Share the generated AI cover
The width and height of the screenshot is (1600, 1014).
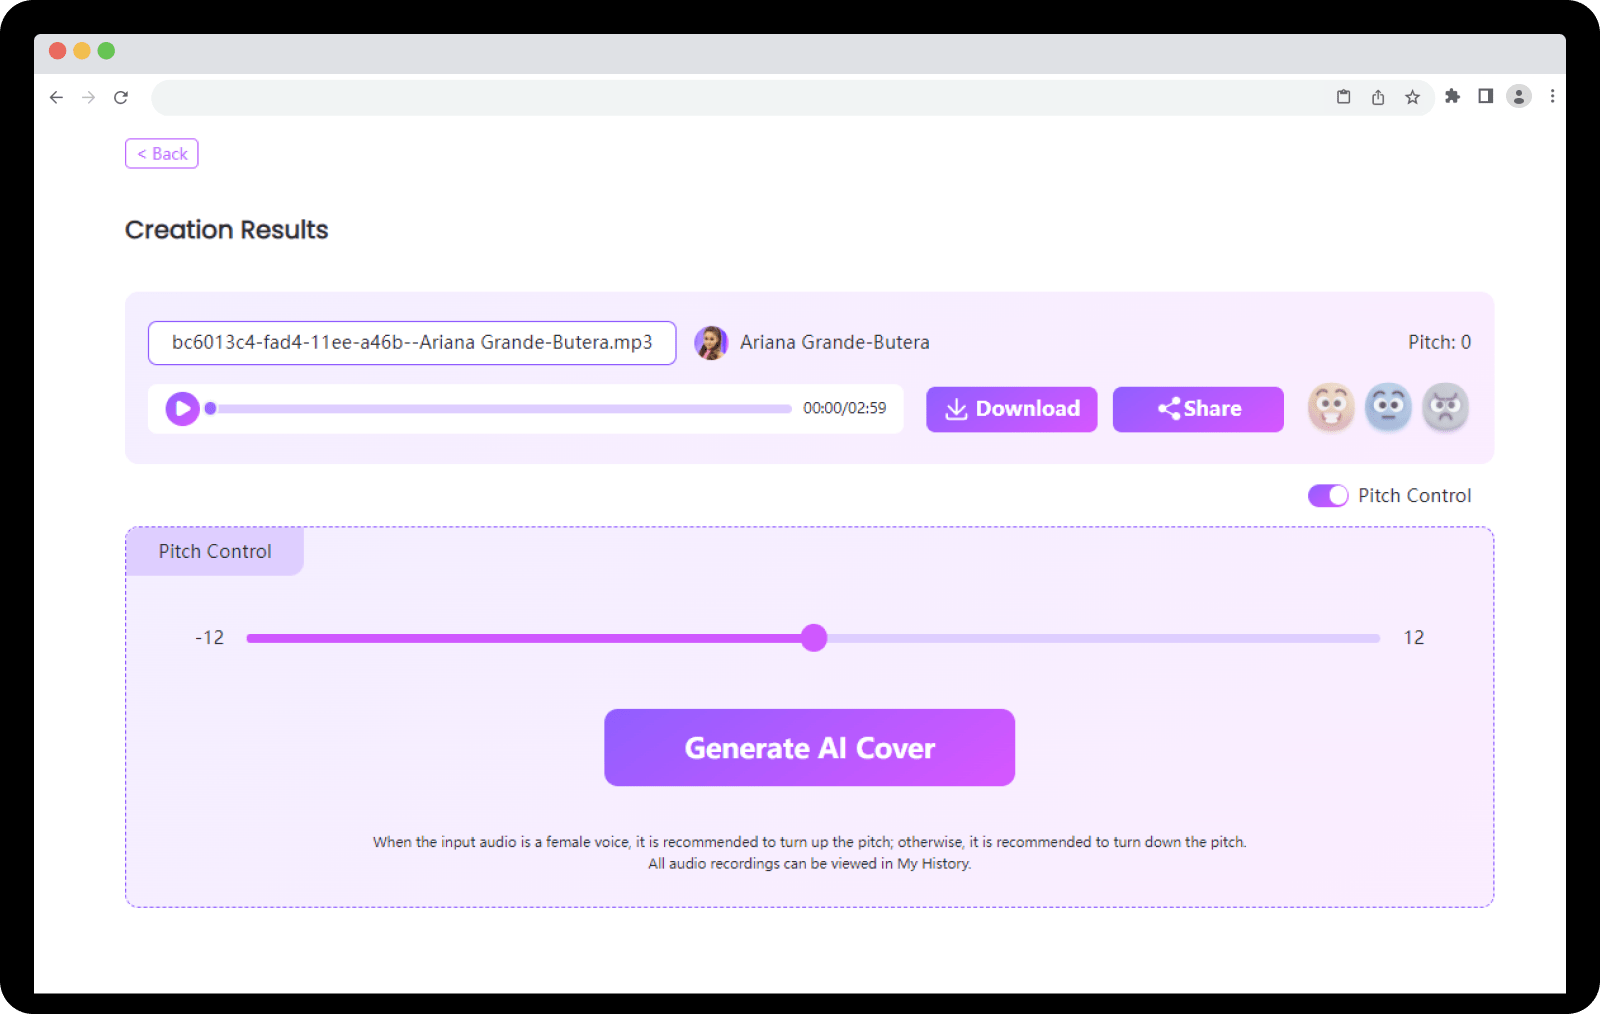pyautogui.click(x=1198, y=409)
